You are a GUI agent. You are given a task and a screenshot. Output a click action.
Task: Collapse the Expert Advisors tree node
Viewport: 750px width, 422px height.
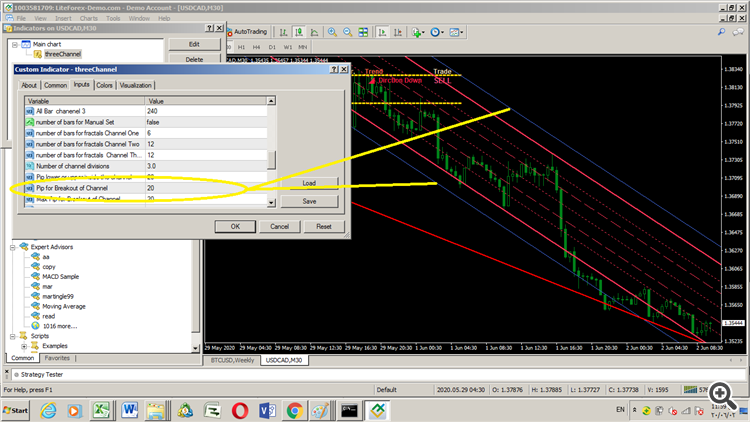tap(13, 247)
